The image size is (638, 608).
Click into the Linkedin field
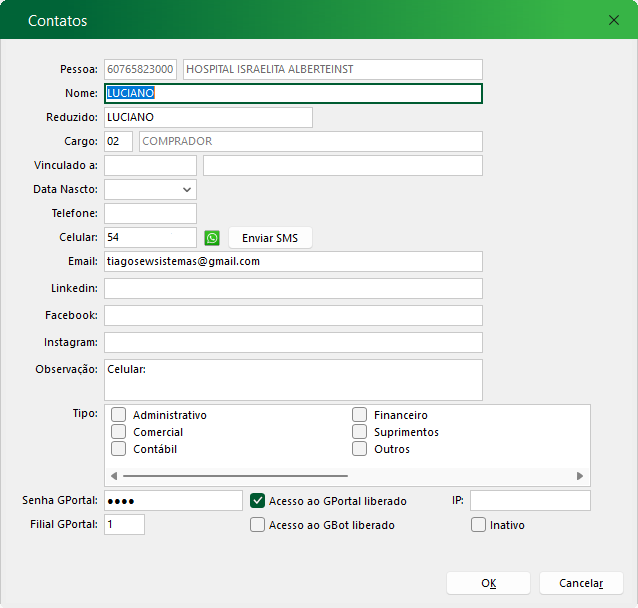point(293,289)
